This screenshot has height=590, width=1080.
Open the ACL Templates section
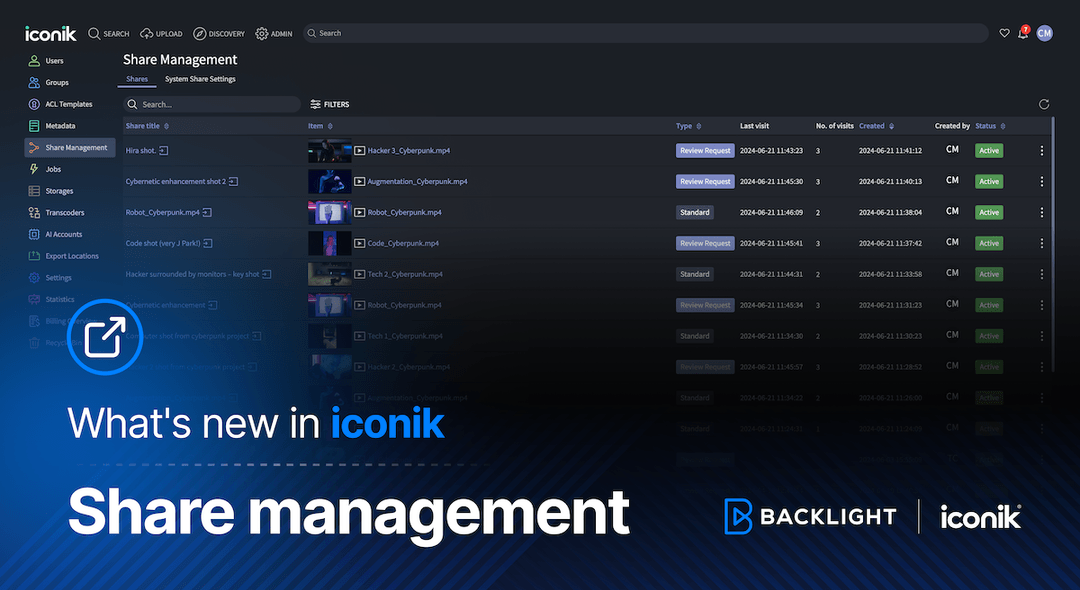tap(32, 103)
